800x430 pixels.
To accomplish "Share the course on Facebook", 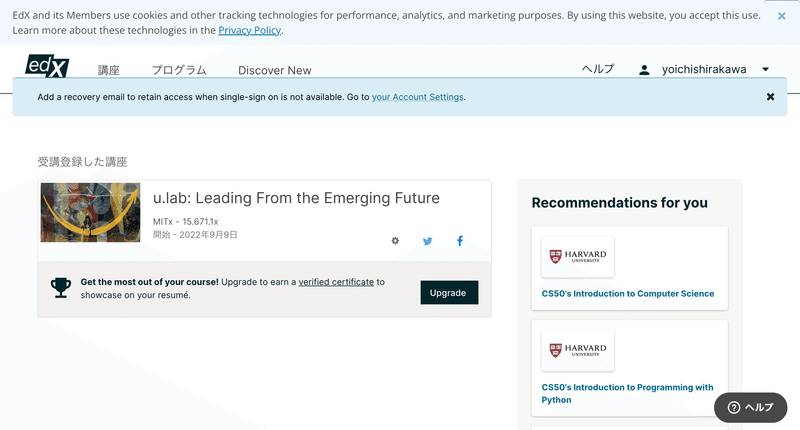I will point(460,241).
